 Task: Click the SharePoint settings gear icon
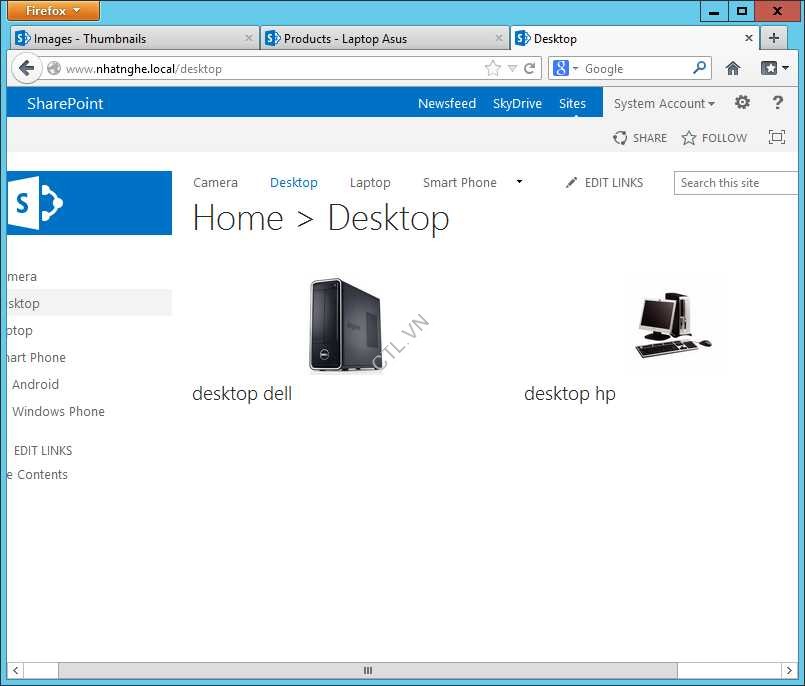[742, 103]
